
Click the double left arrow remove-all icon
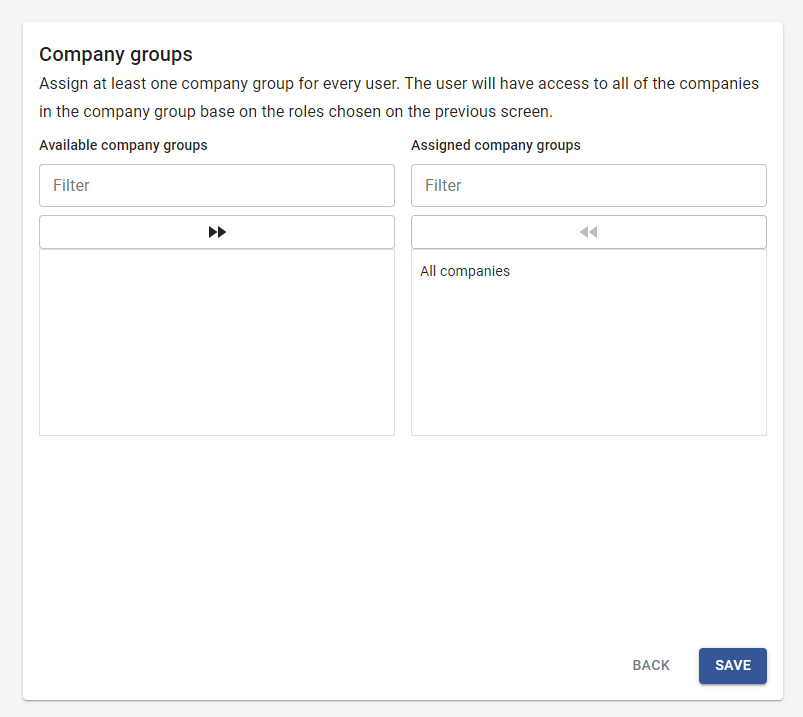[588, 232]
